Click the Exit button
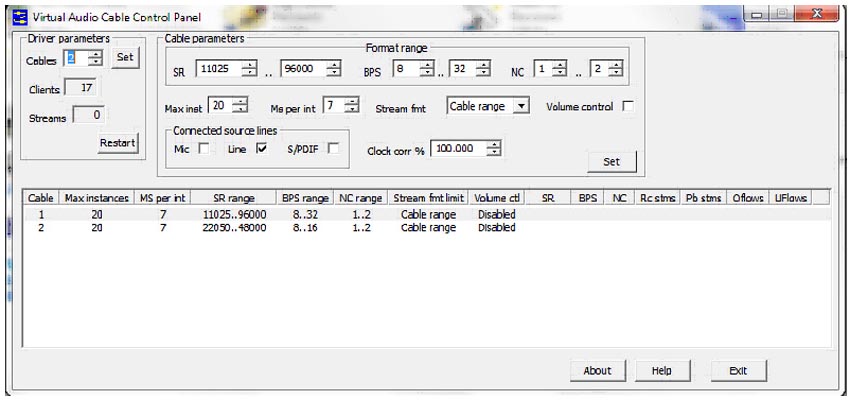Viewport: 850px width, 400px height. (x=738, y=371)
